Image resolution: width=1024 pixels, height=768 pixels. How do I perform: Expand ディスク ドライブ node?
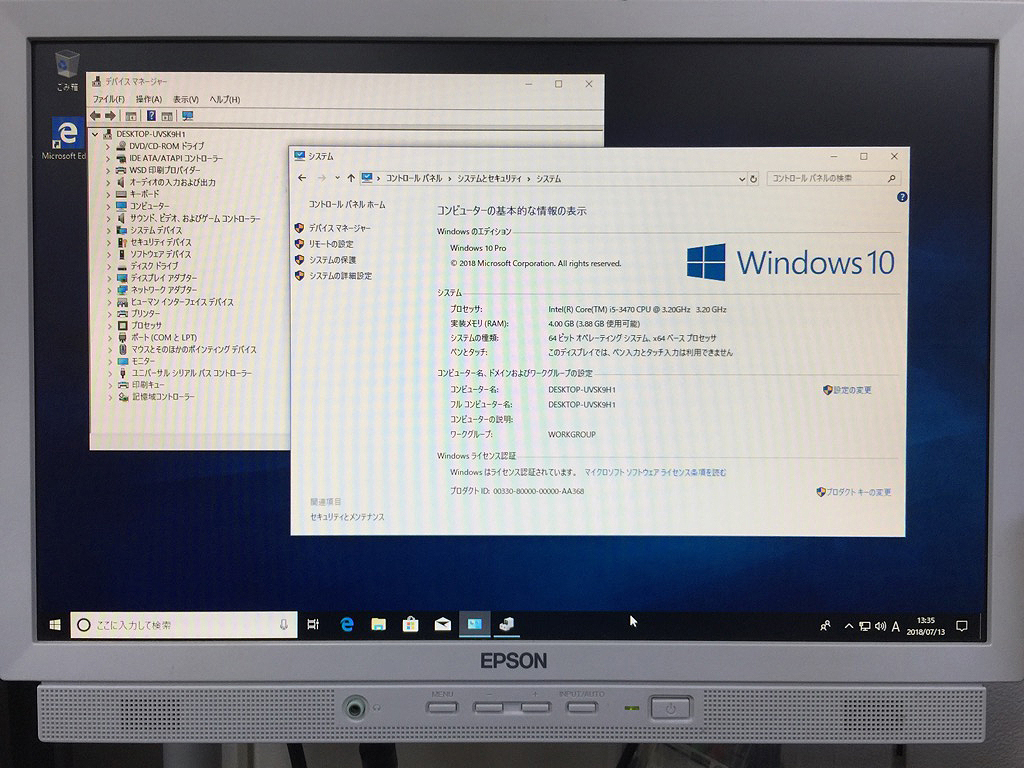(109, 266)
